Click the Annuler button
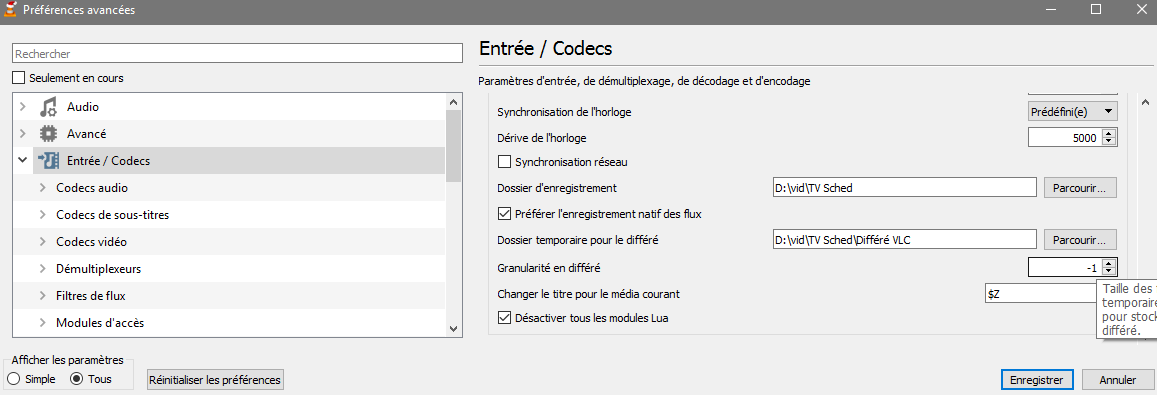Screen dimensions: 1157x395 pos(1118,380)
